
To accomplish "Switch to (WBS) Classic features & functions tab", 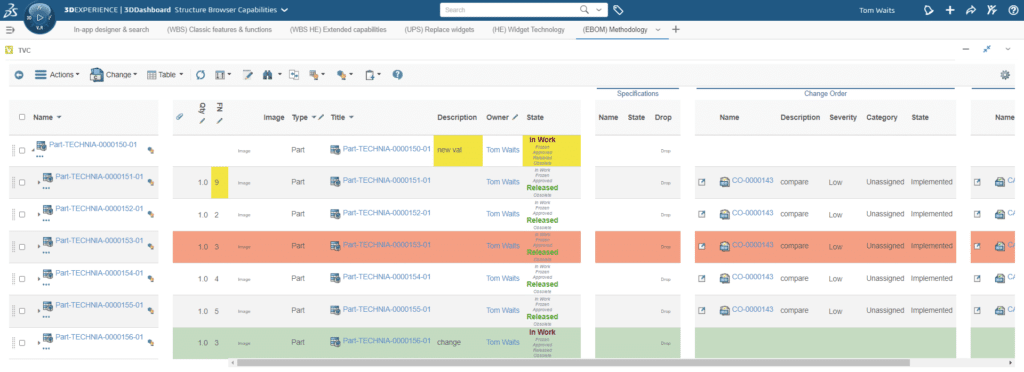I will pos(219,29).
